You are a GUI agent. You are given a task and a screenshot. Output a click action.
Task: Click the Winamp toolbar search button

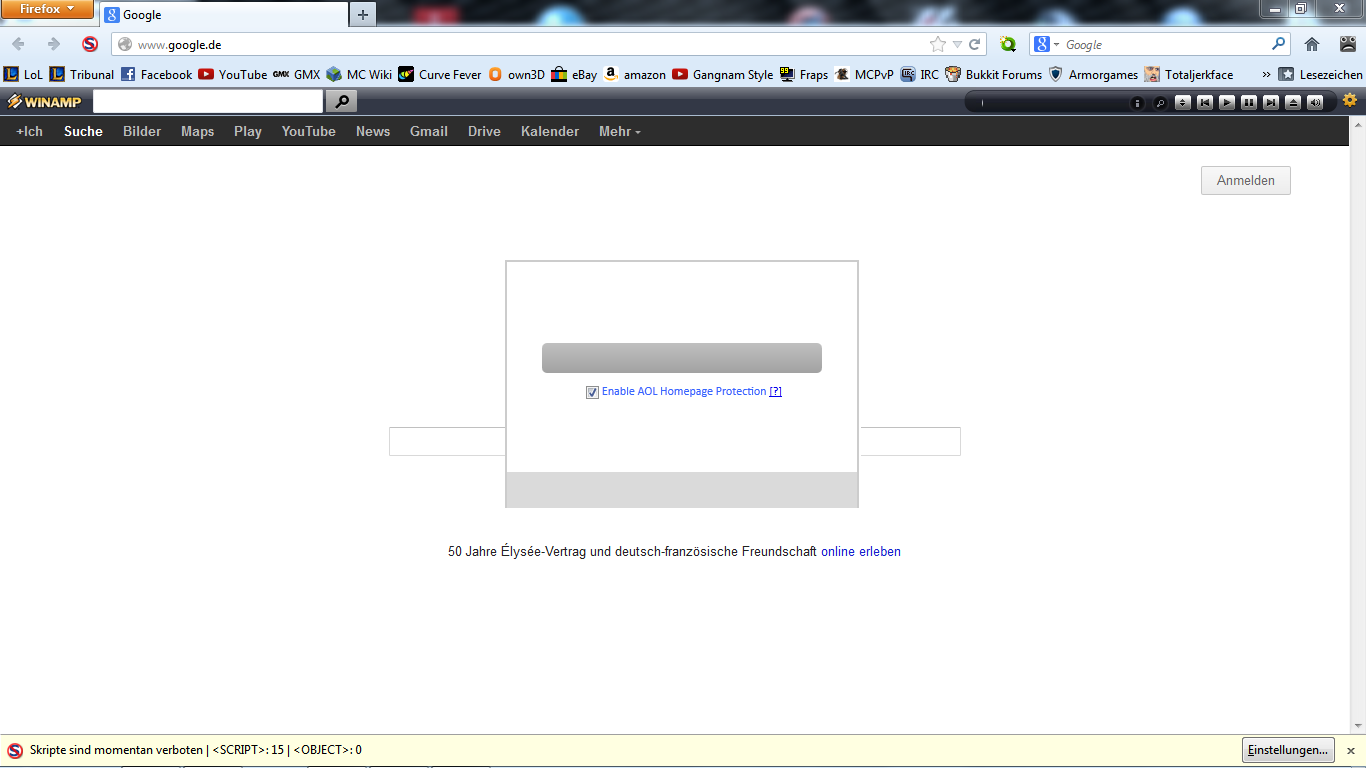coord(341,101)
